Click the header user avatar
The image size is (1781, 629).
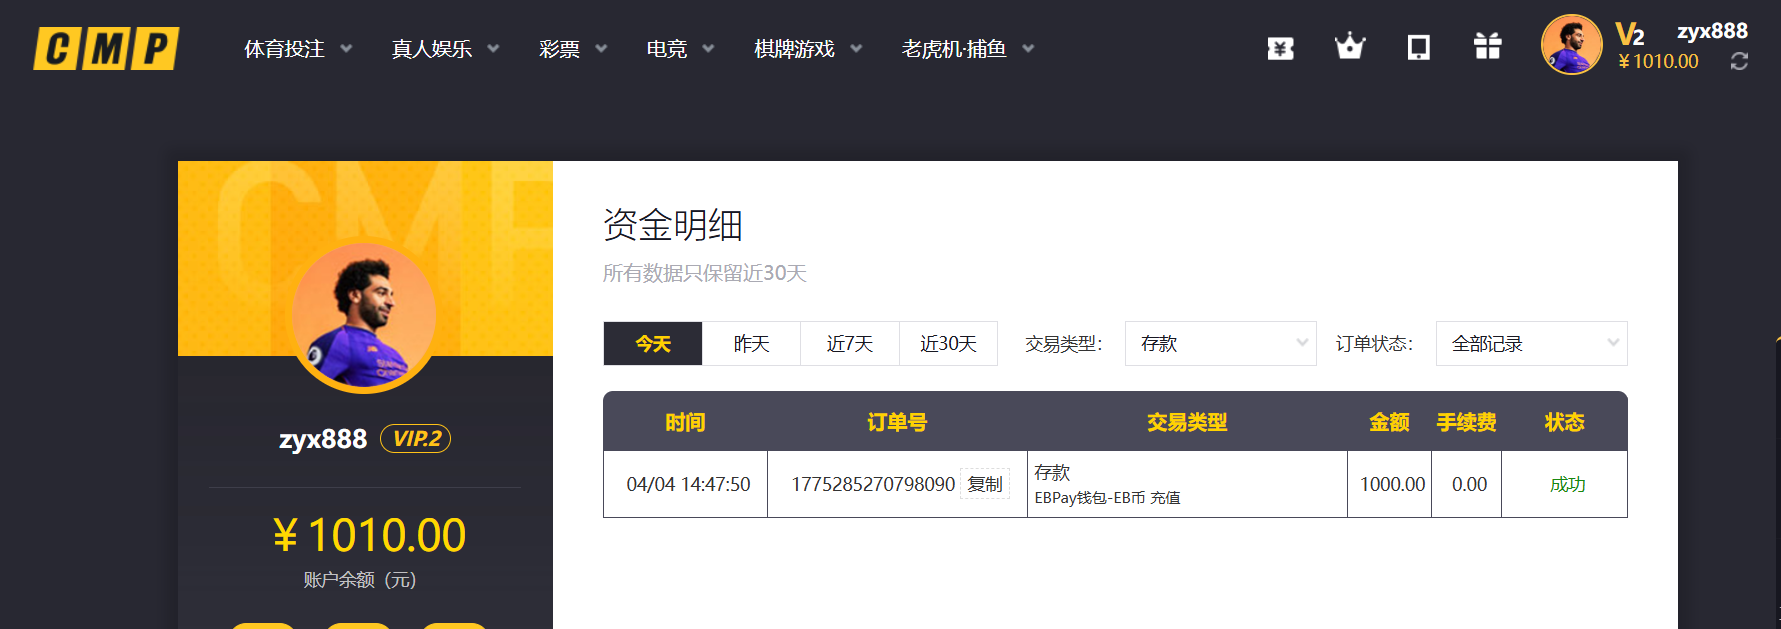(1570, 45)
